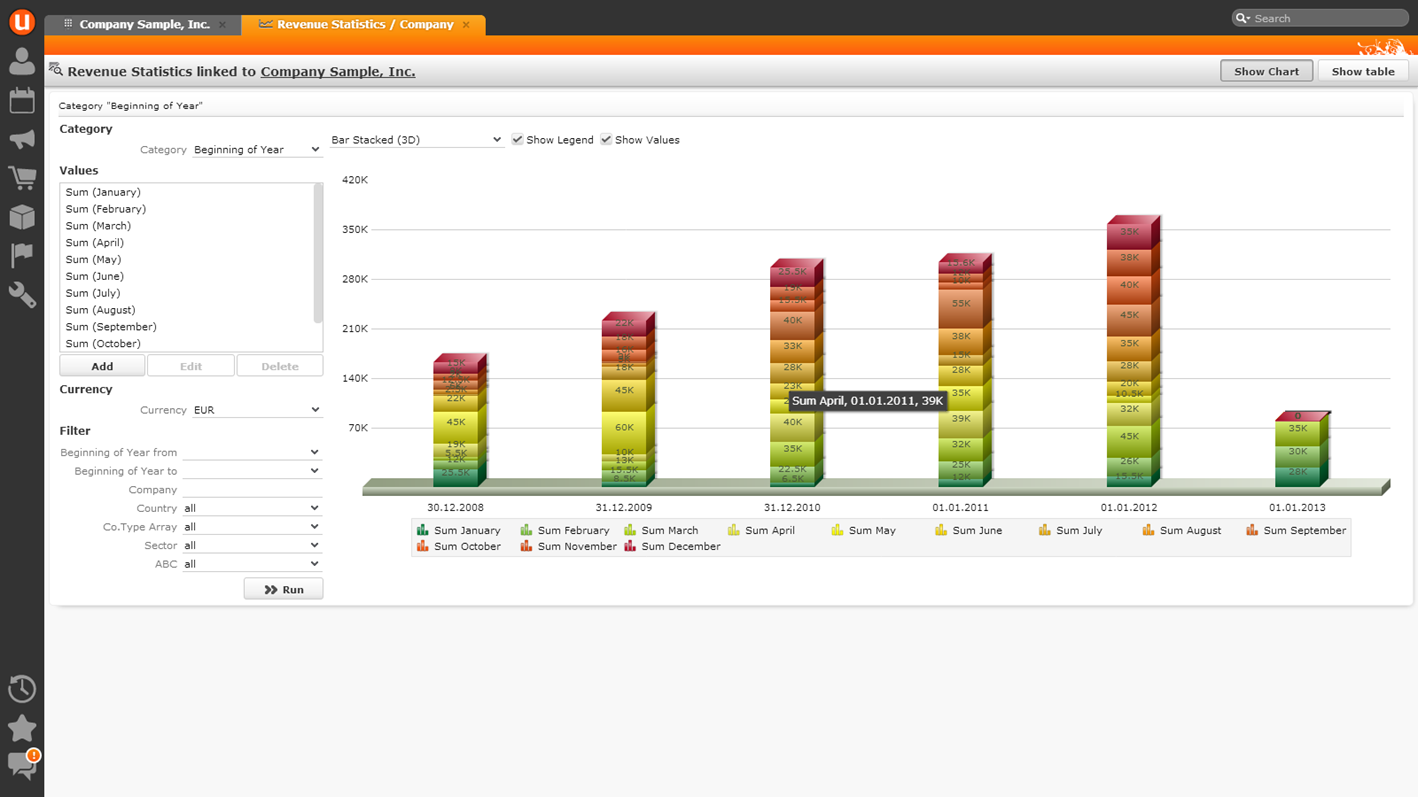Open the wrench settings icon
1418x797 pixels.
pyautogui.click(x=21, y=295)
